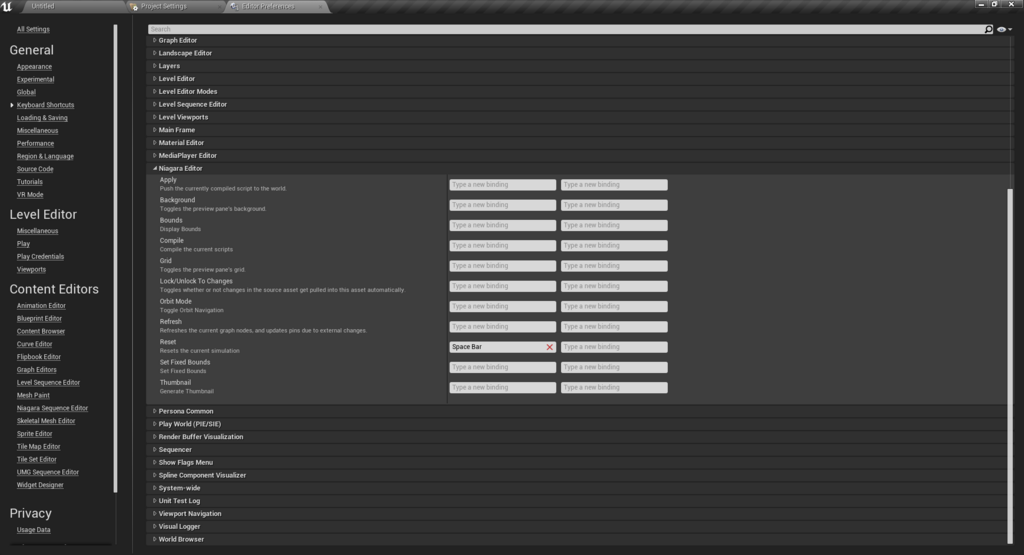Viewport: 1024px width, 555px height.
Task: Open Region & Language settings
Action: click(45, 157)
